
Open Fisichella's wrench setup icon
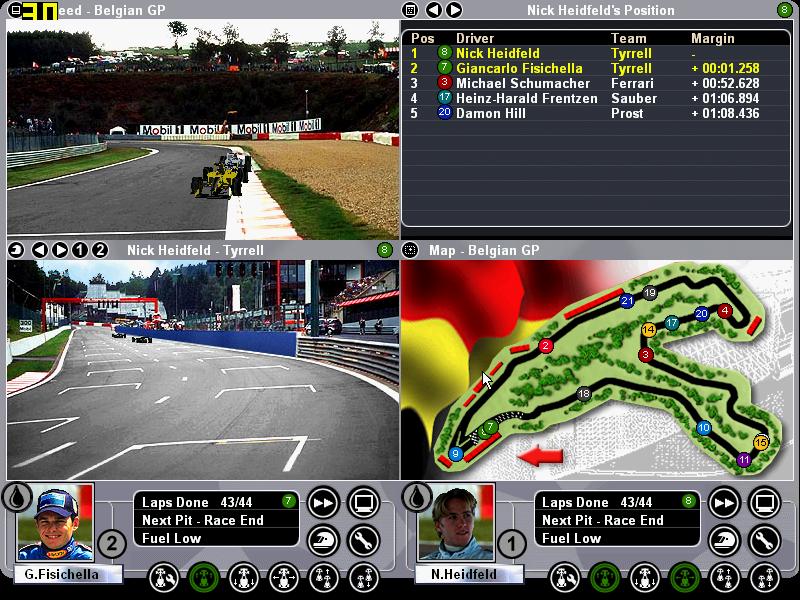coord(364,541)
